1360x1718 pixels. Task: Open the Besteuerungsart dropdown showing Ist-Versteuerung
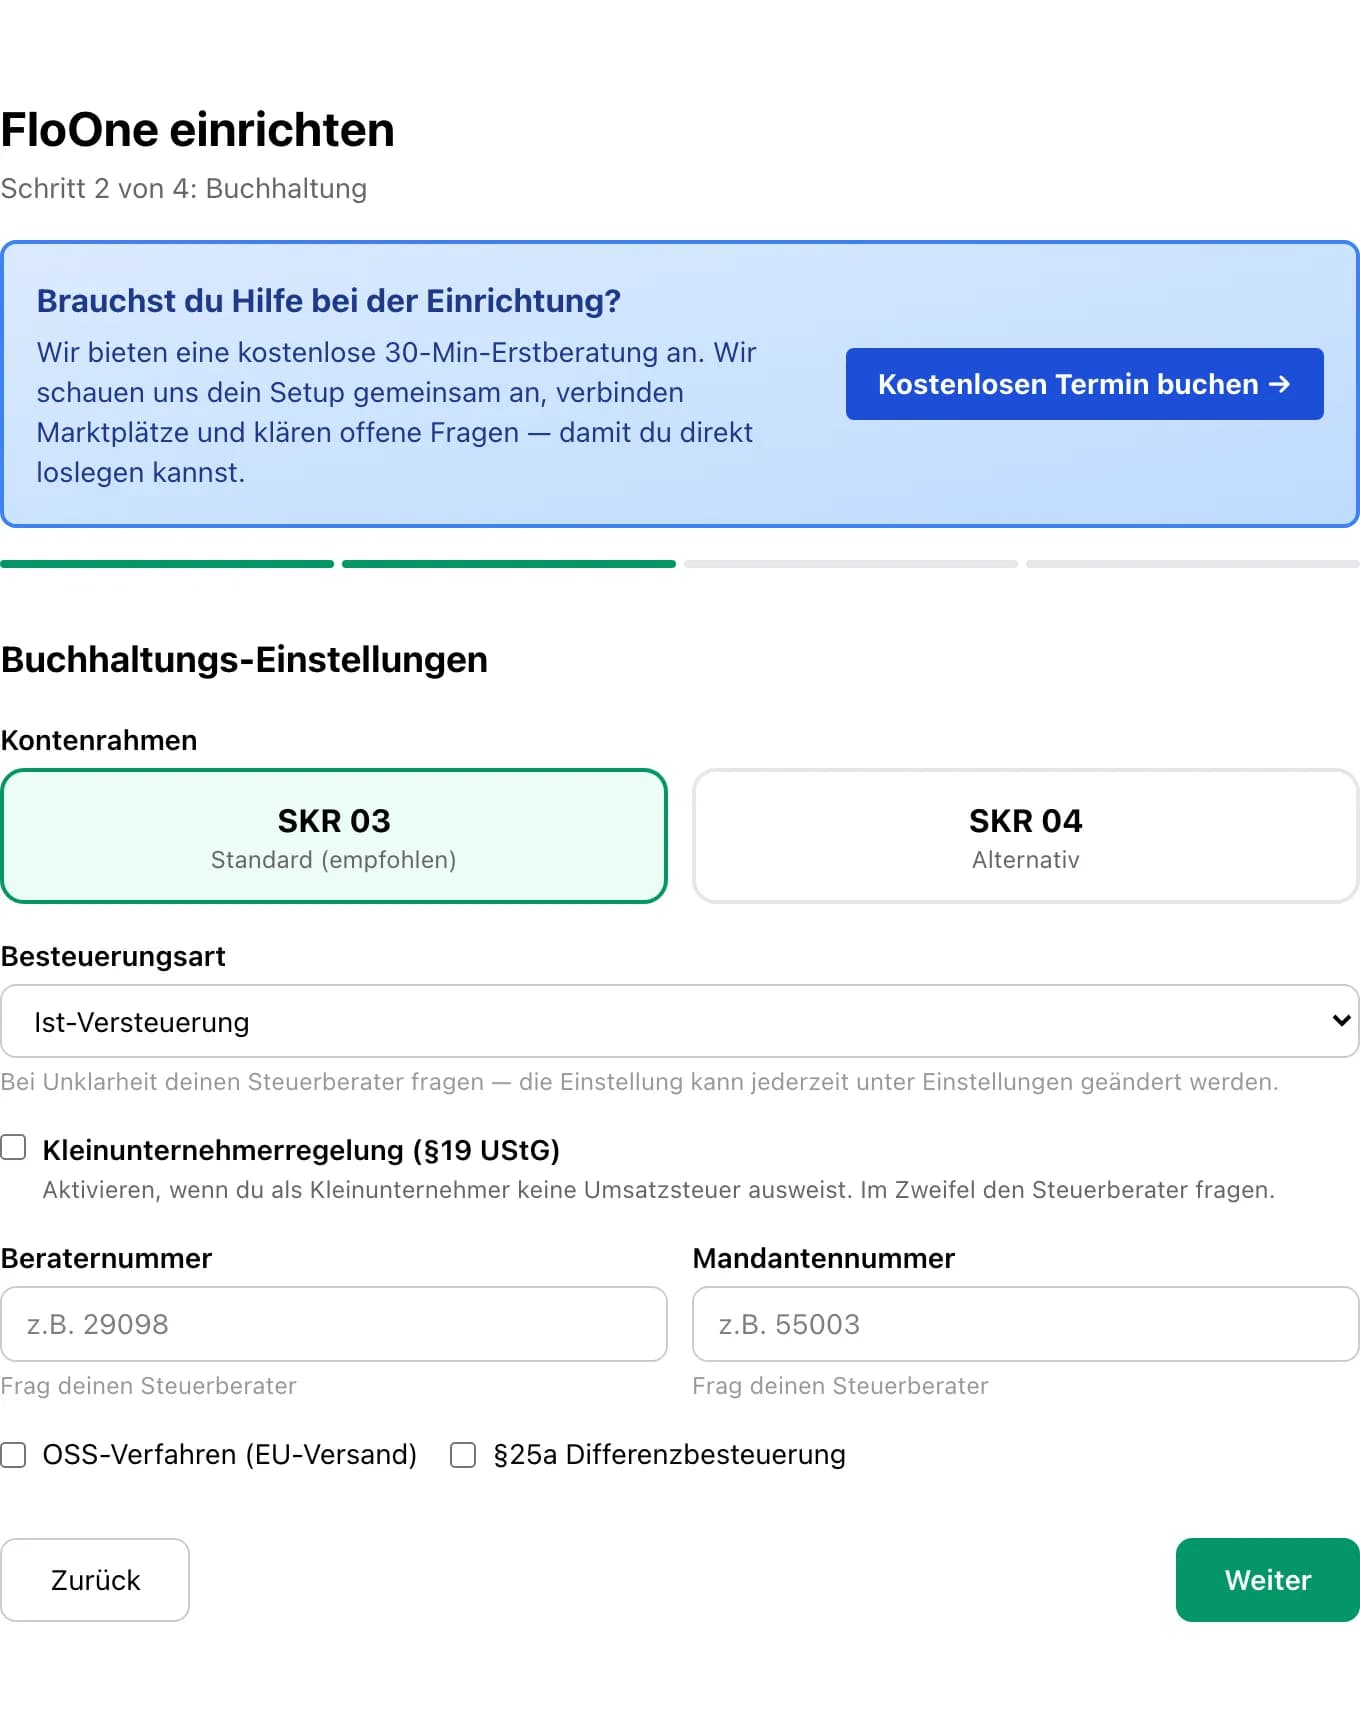(x=680, y=1021)
